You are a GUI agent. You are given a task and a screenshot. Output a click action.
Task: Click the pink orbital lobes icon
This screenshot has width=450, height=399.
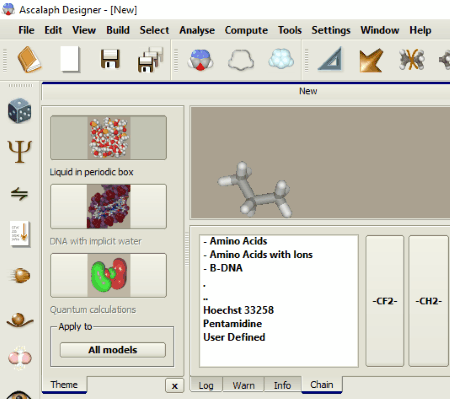20,358
